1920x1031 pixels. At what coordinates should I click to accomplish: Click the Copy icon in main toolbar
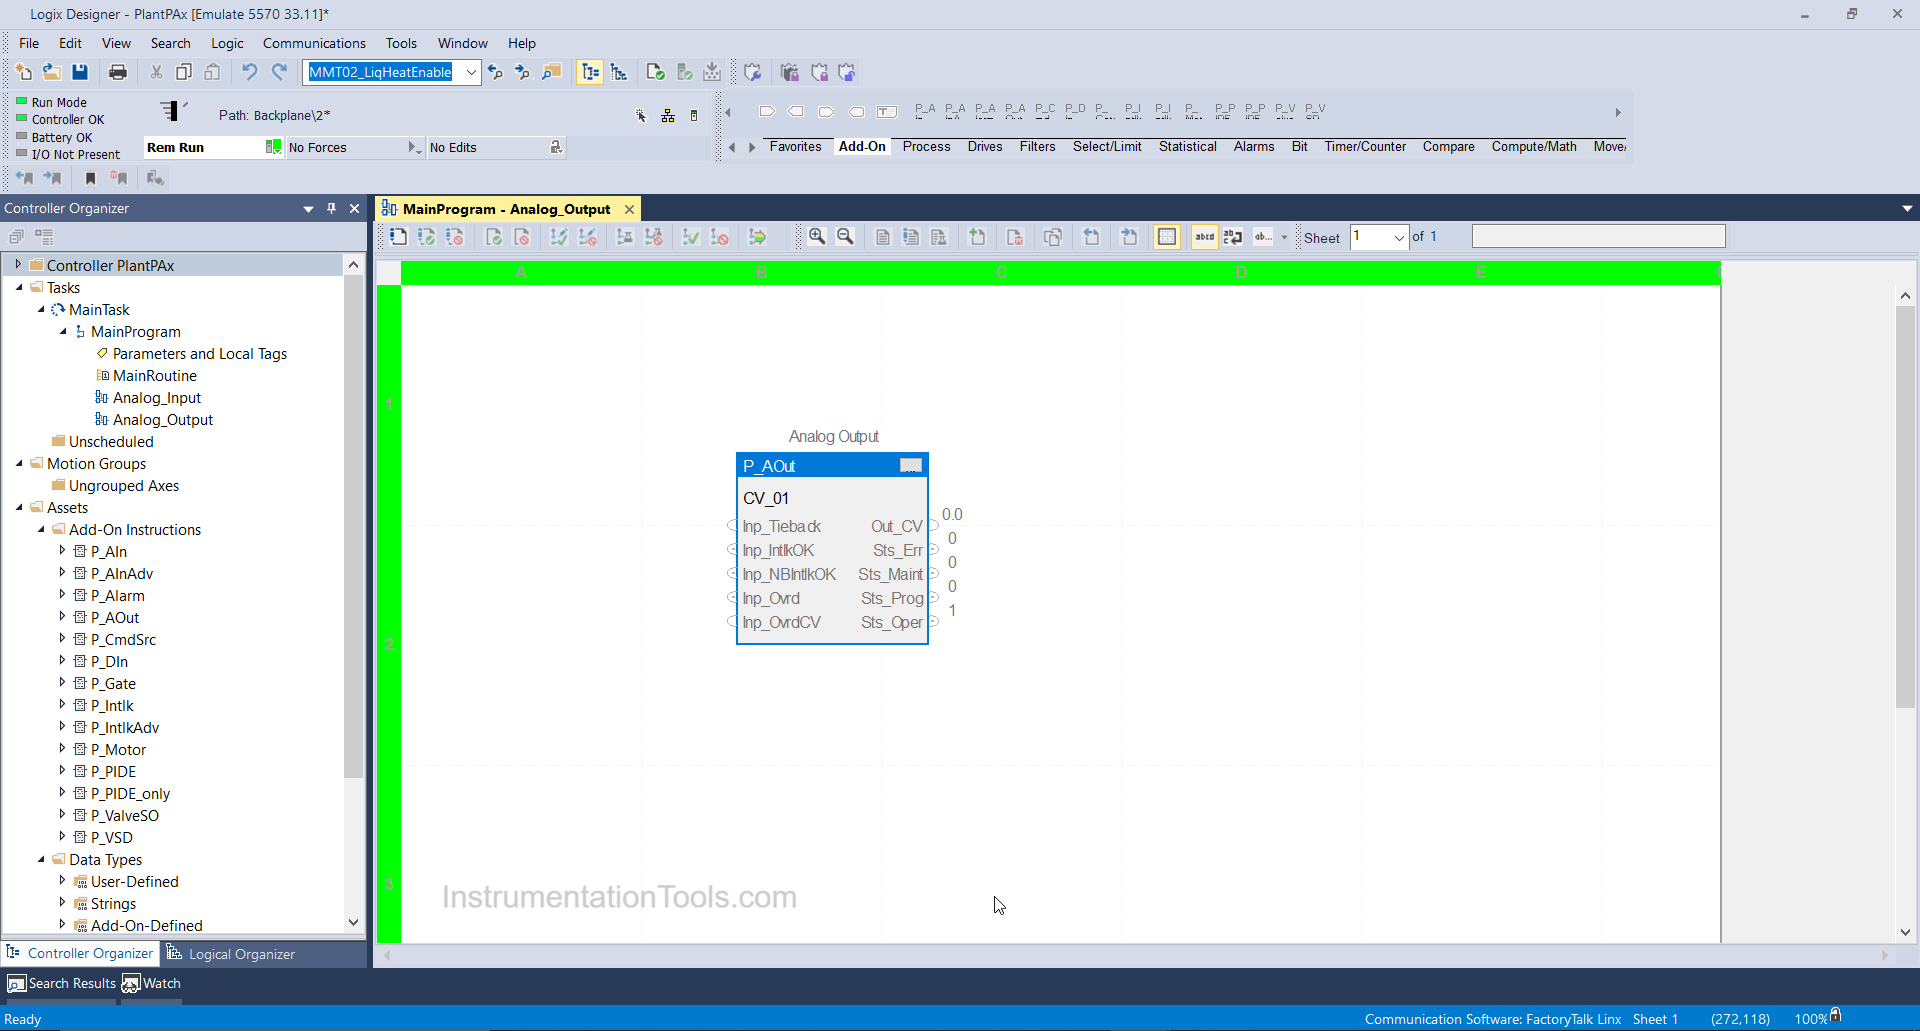(184, 72)
